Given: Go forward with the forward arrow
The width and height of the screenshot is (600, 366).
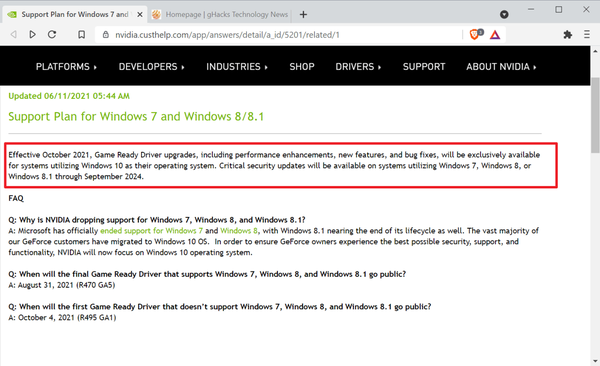Looking at the screenshot, I should pos(33,35).
